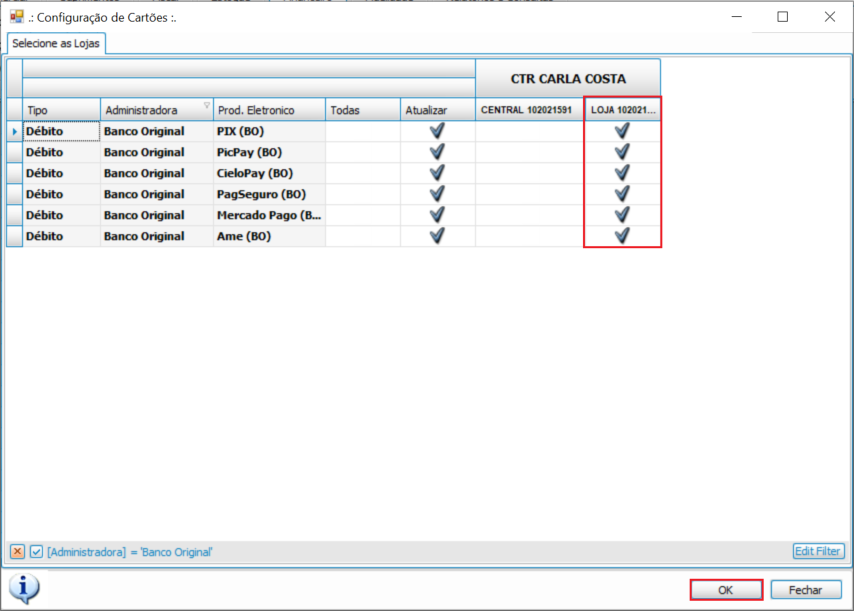Viewport: 854px width, 611px height.
Task: Check CENTRAL cell for Ame (BO) row
Action: click(529, 236)
